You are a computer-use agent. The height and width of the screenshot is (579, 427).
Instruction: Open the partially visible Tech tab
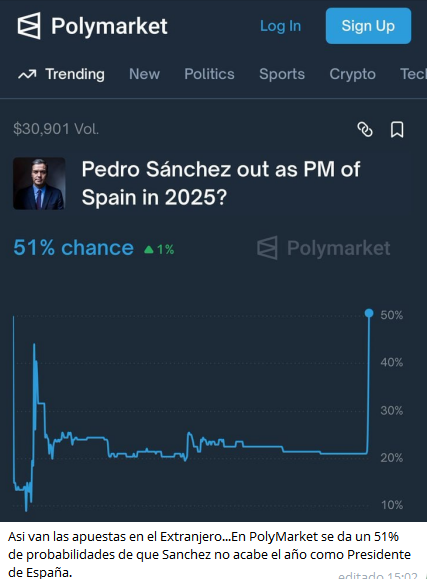[413, 74]
